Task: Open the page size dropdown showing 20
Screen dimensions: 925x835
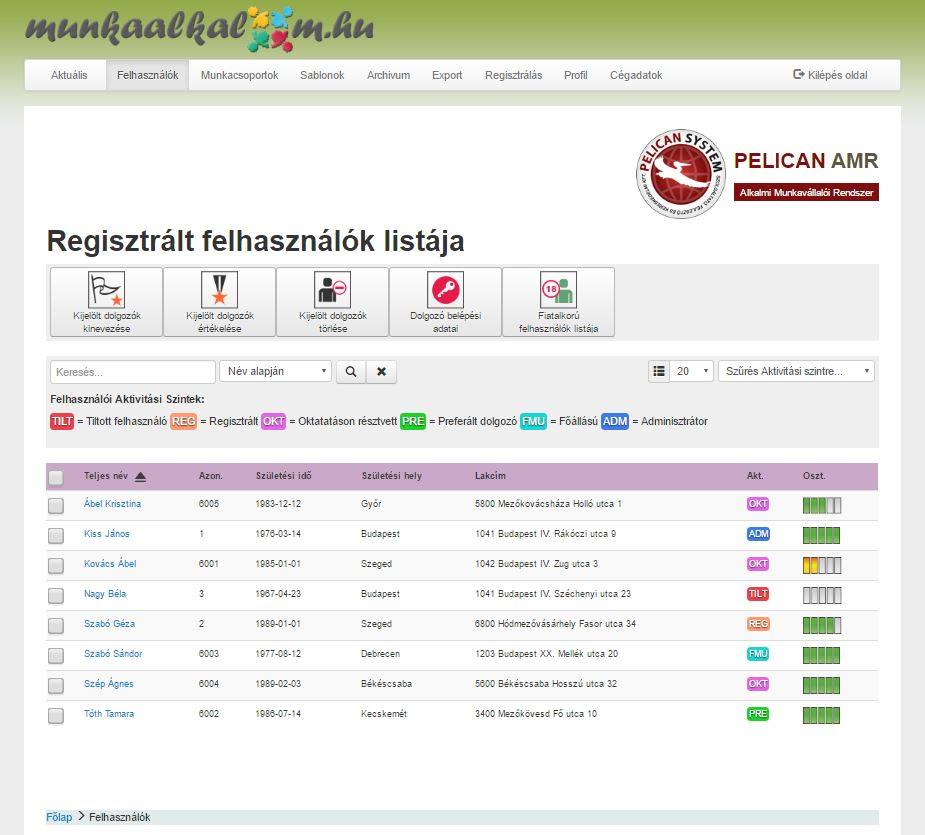Action: pyautogui.click(x=692, y=371)
